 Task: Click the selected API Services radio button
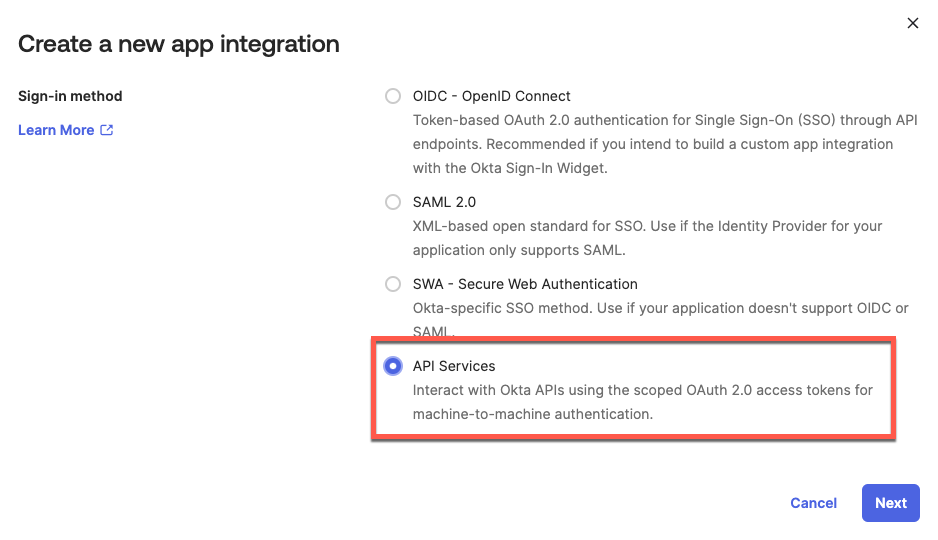[x=393, y=366]
